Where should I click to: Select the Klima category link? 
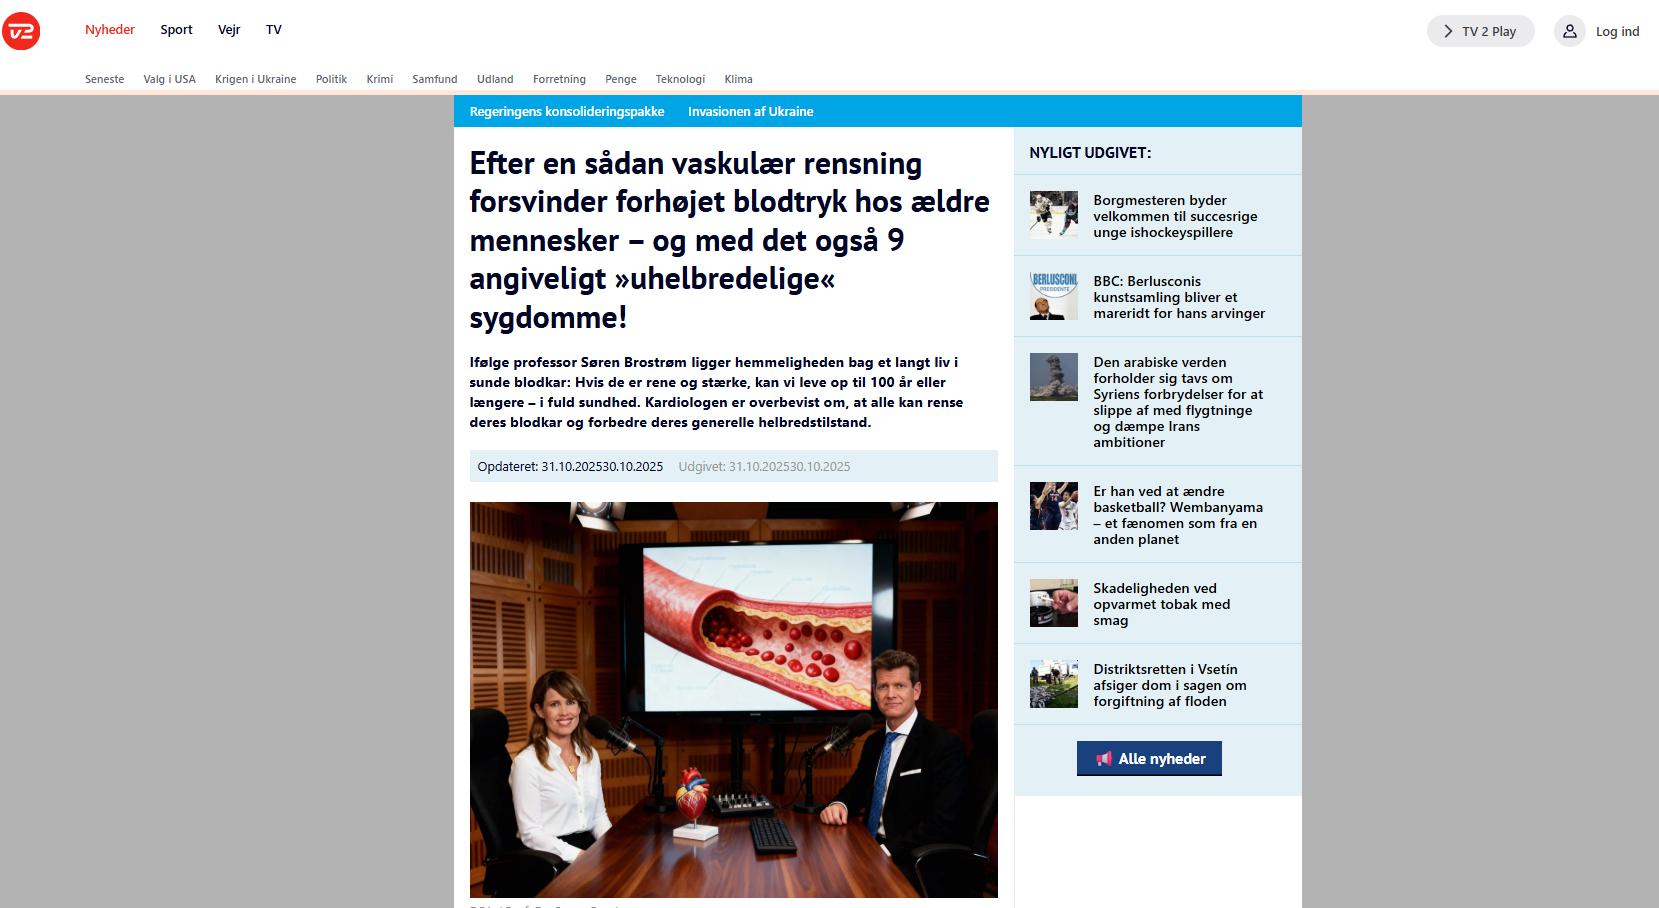pyautogui.click(x=738, y=79)
